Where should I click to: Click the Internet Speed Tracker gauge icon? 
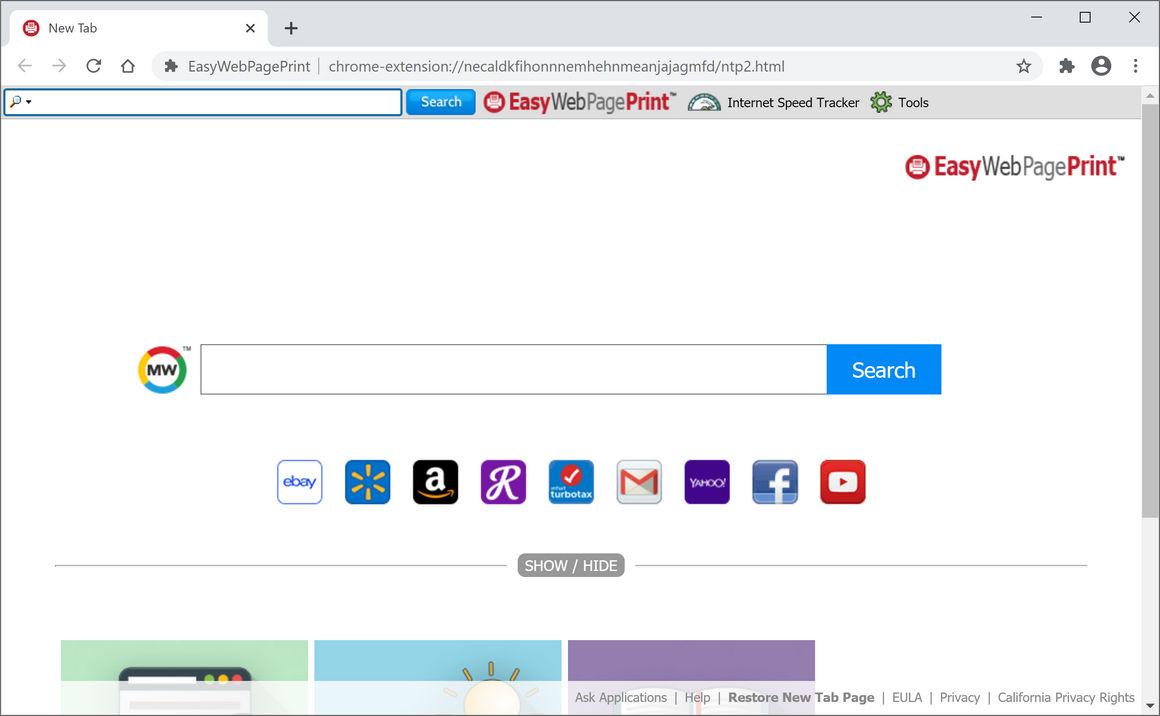pos(704,102)
